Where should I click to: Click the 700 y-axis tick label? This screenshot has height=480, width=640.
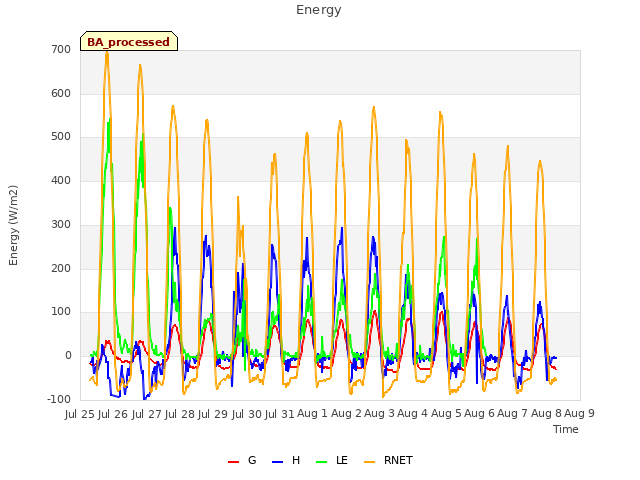click(x=61, y=49)
